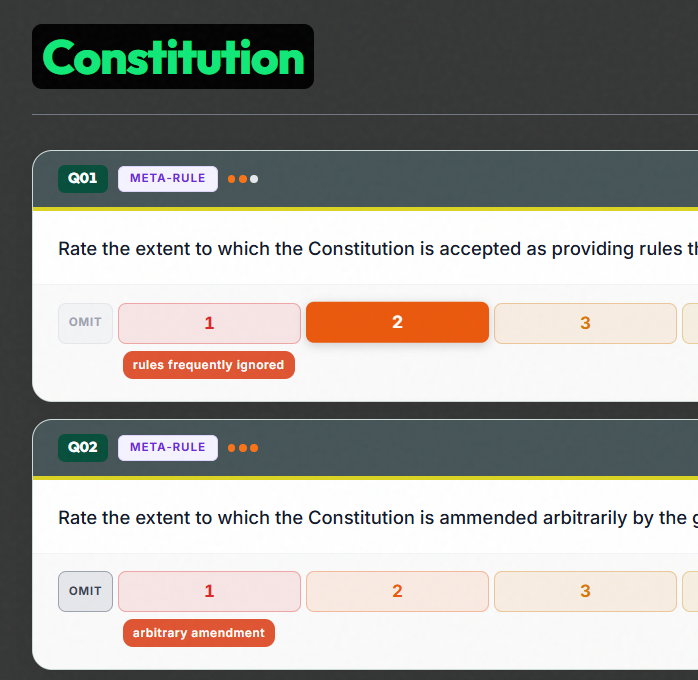Click the Q02 question number badge
698x680 pixels.
coord(82,447)
